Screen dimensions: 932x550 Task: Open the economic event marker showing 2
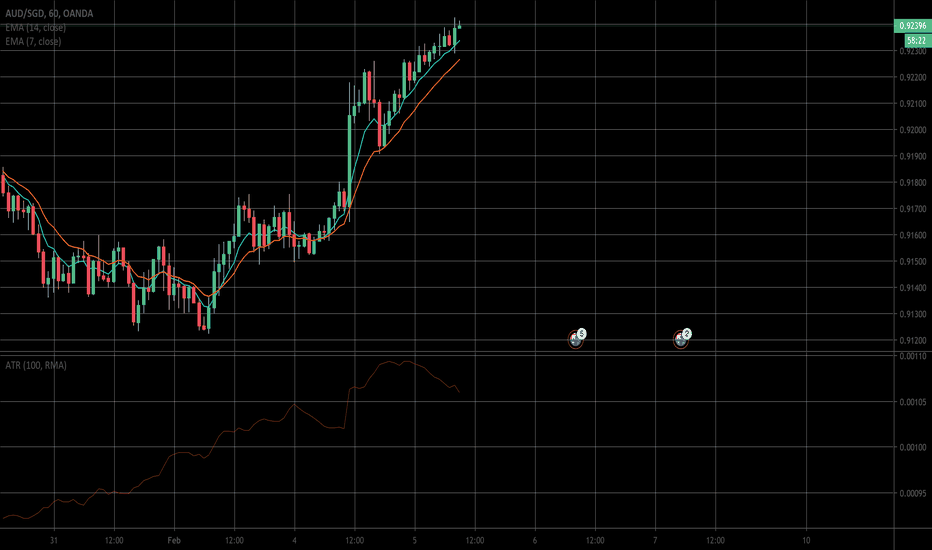(682, 338)
